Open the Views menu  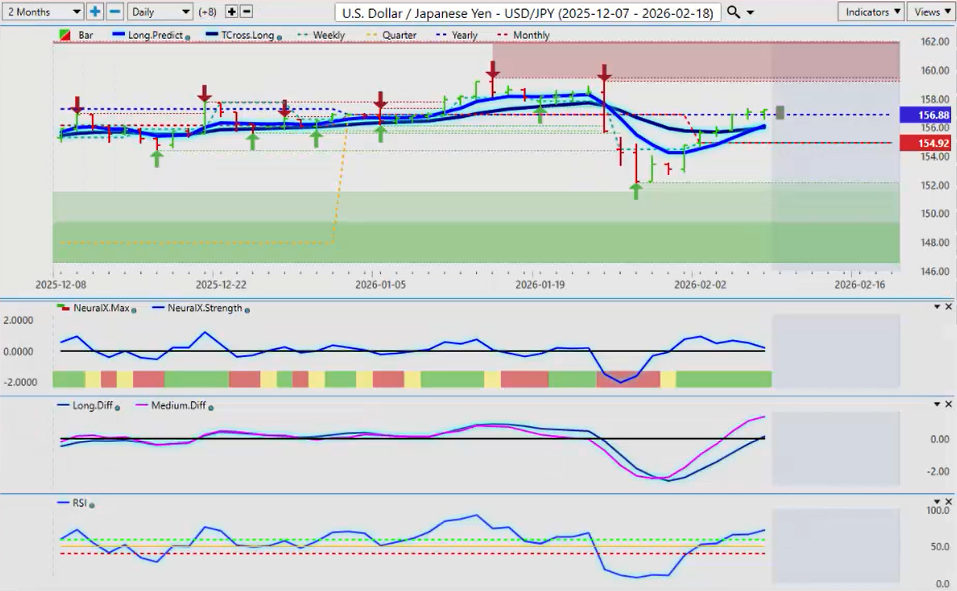coord(932,11)
